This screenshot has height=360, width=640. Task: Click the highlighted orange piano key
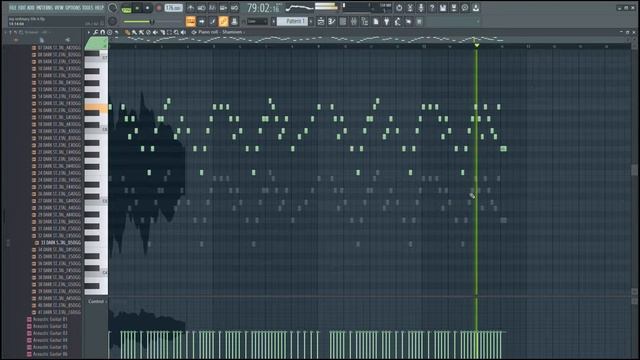point(96,108)
